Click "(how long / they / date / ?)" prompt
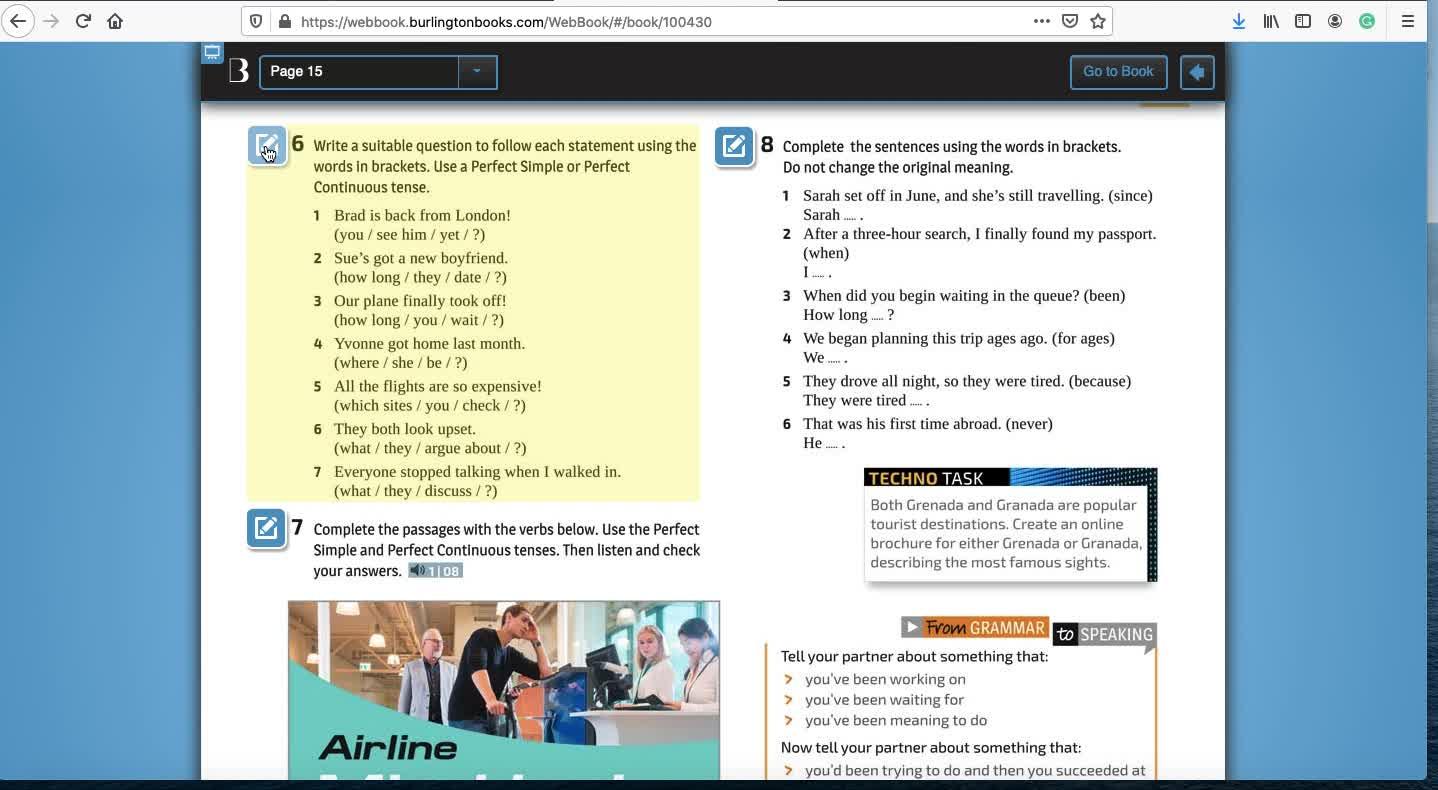The width and height of the screenshot is (1438, 790). [420, 278]
